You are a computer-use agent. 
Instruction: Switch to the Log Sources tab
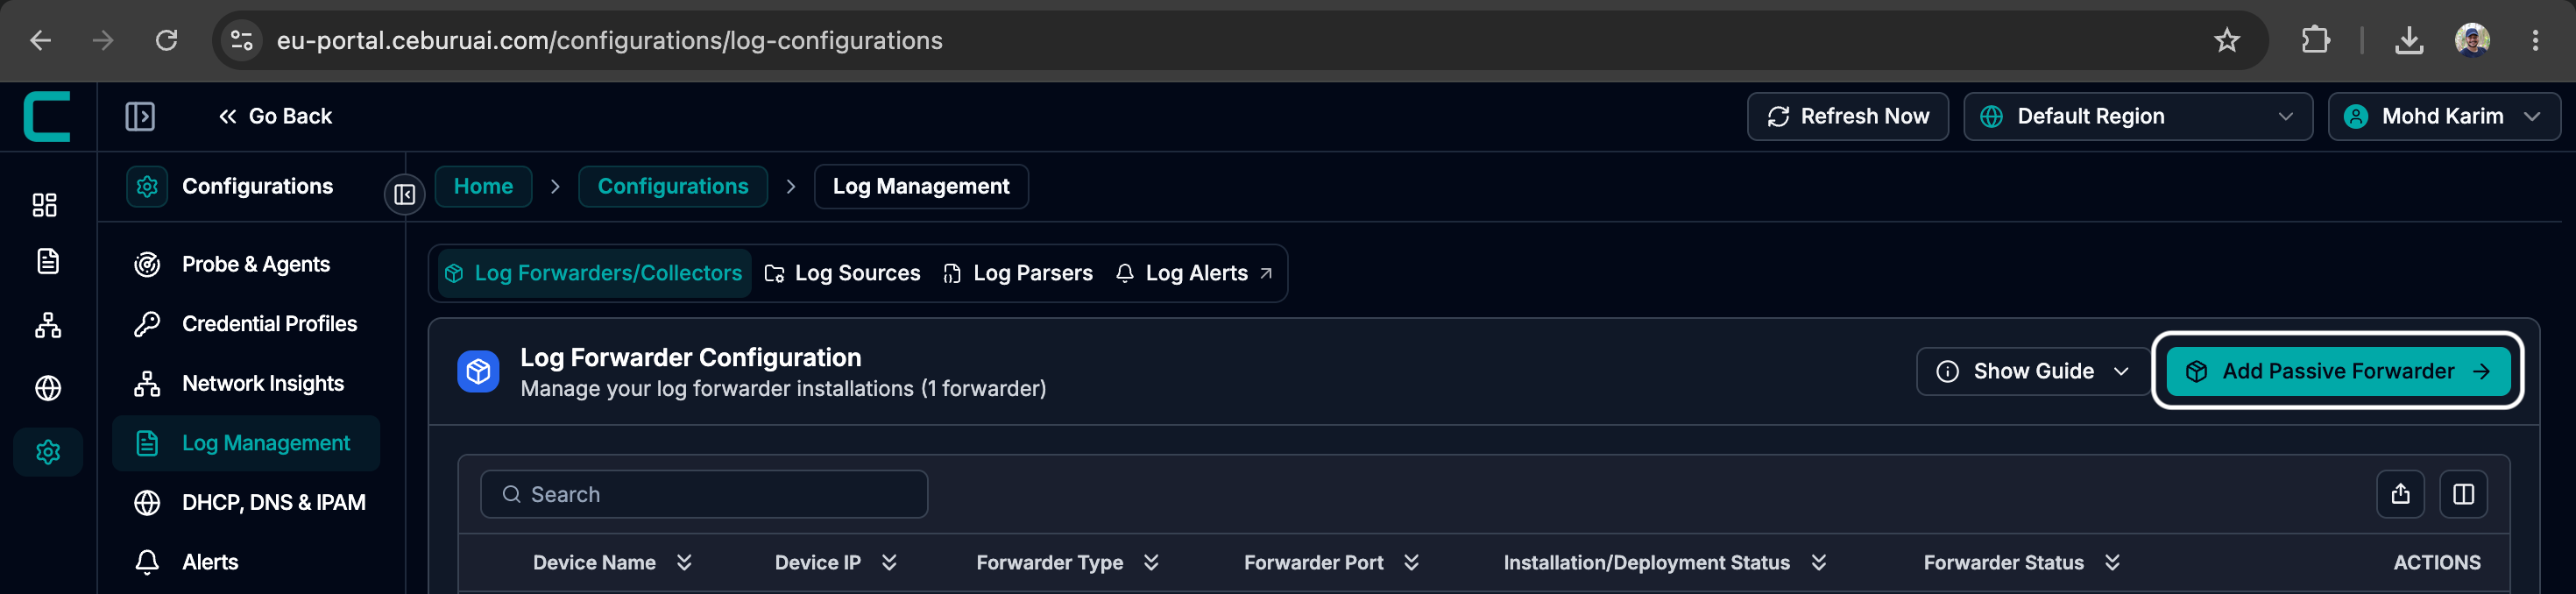tap(842, 273)
